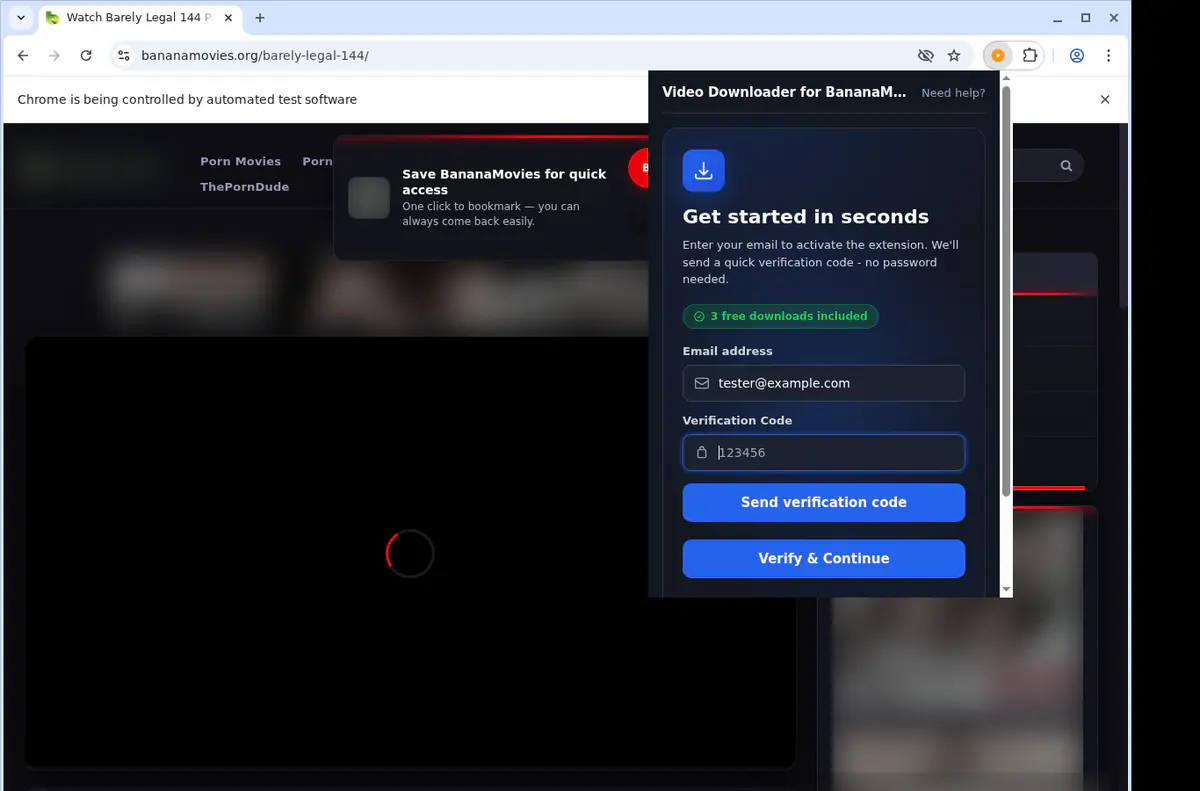Screen dimensions: 1200x791
Task: Reload the current page
Action: [x=86, y=56]
